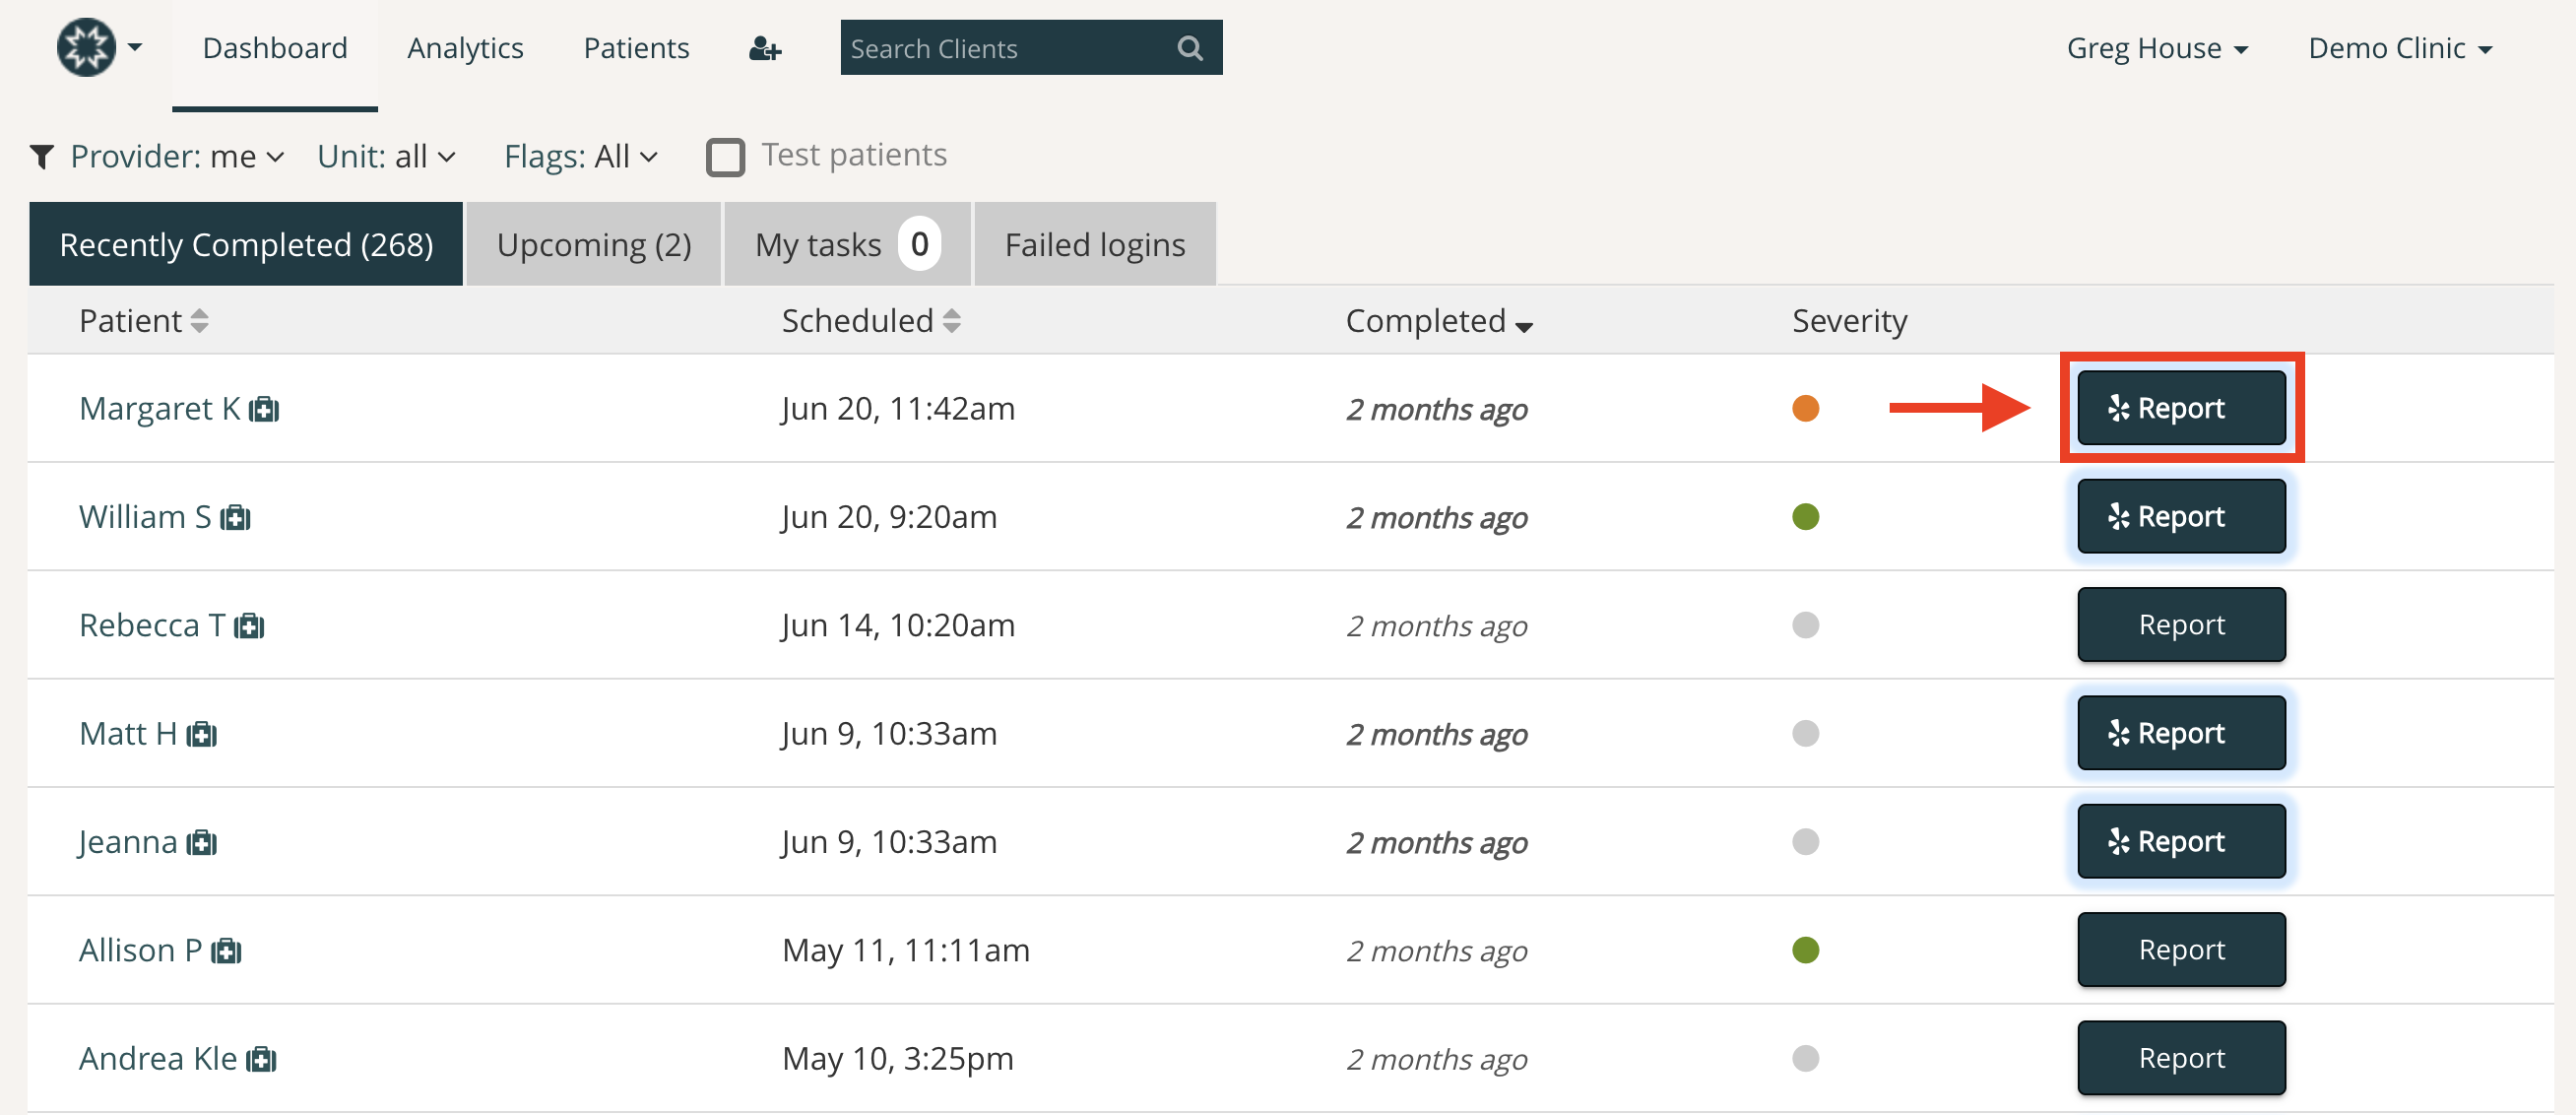Click the medical kit icon beside Andrea Kle
This screenshot has height=1115, width=2576.
[261, 1059]
